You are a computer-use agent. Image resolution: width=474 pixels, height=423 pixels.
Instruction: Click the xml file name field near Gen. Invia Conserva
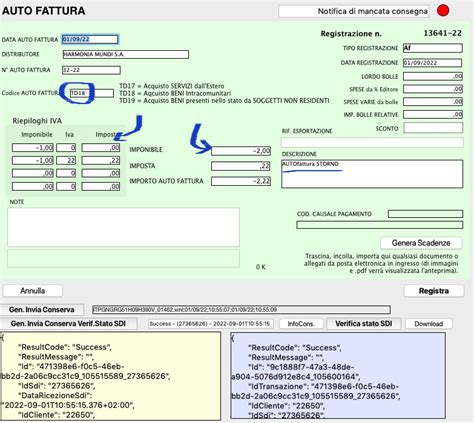(x=241, y=310)
